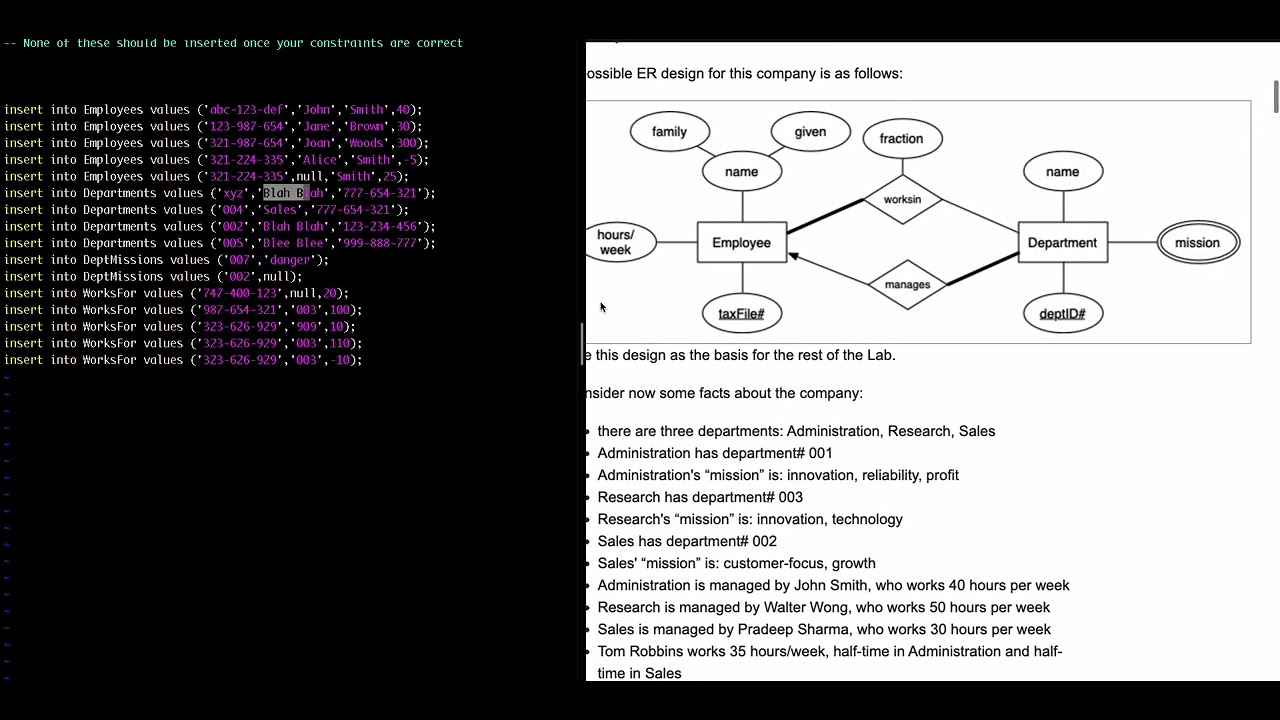Click the bullet 'Research has department# 003'

pyautogui.click(x=700, y=497)
